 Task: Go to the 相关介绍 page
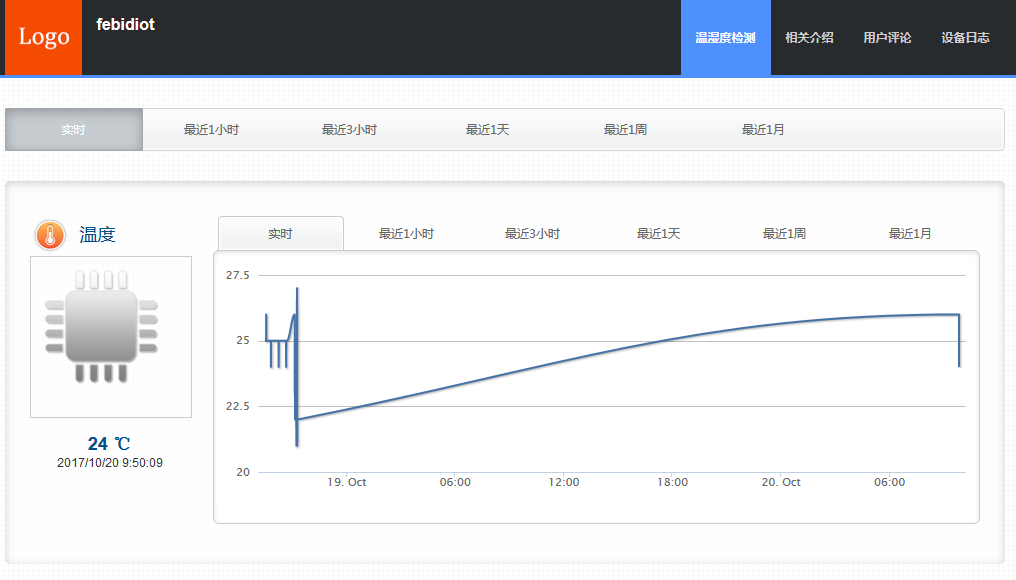[x=809, y=38]
